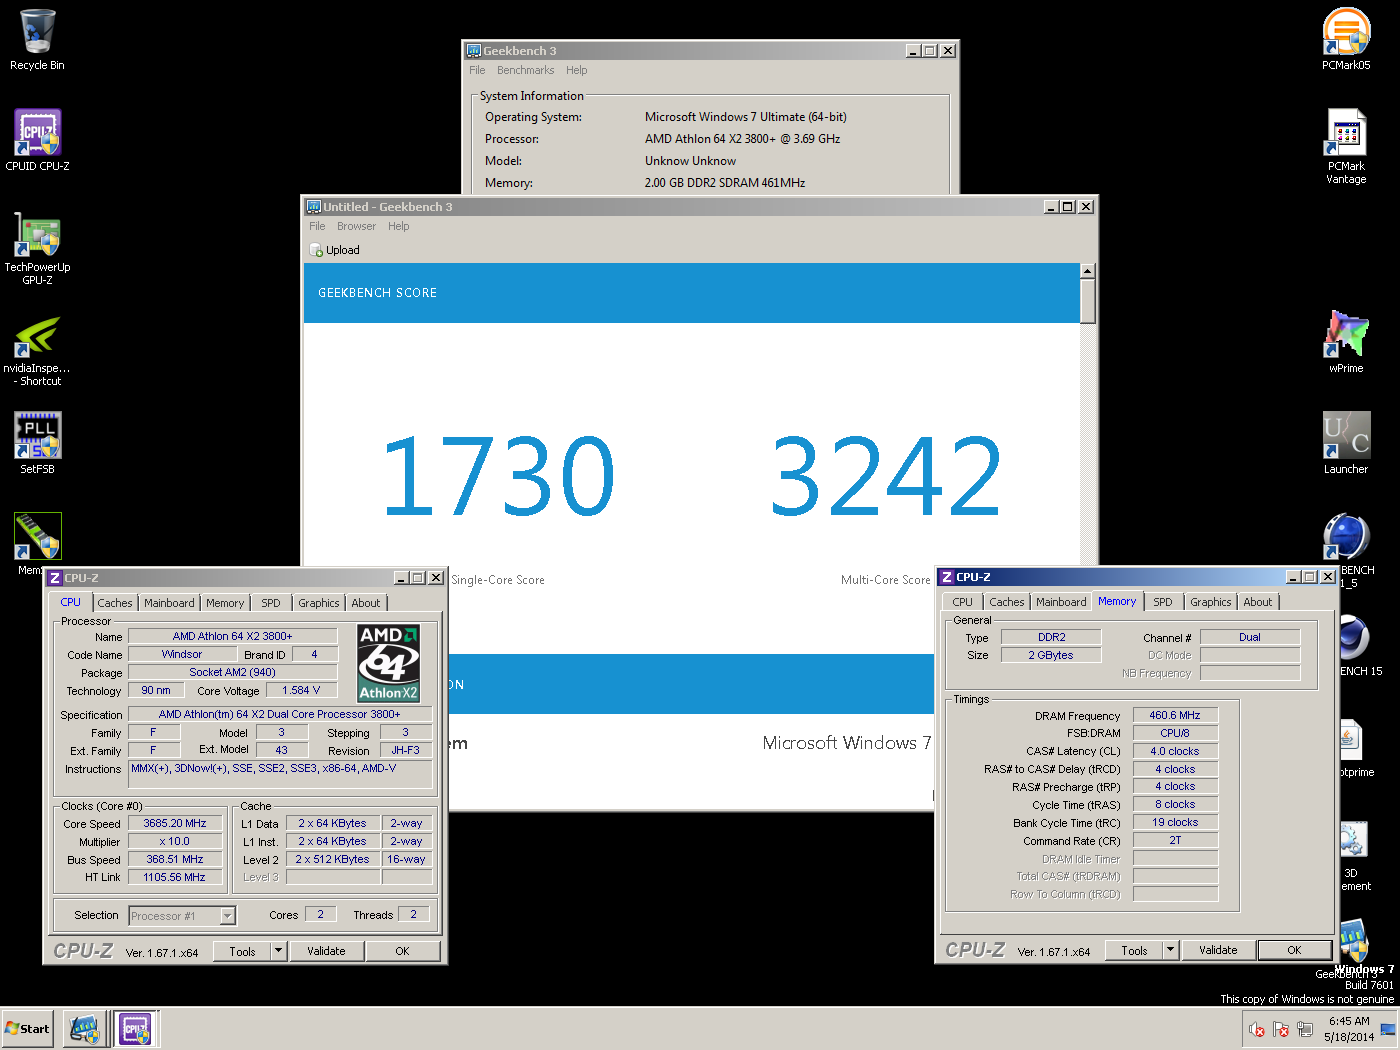Click the muted volume tray icon

pos(1257,1029)
